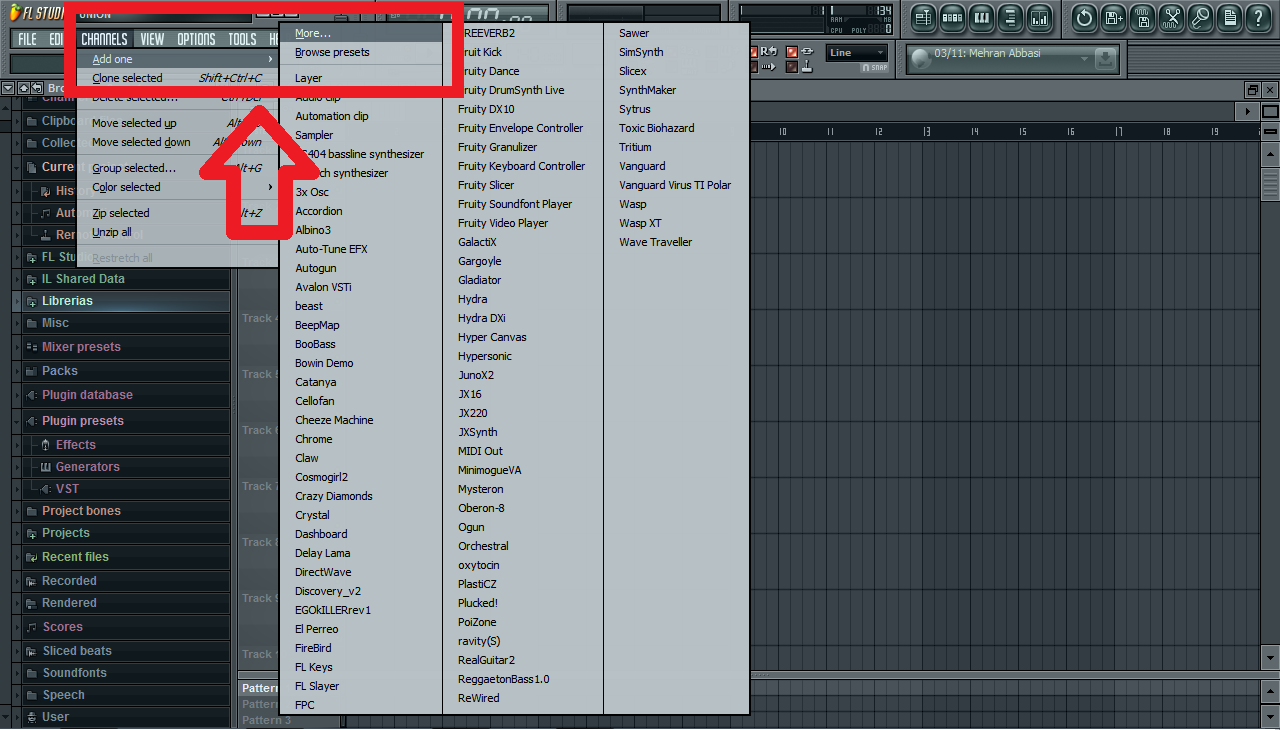Expand the Misc folder arrow in browser
This screenshot has height=730, width=1280.
click(x=19, y=323)
